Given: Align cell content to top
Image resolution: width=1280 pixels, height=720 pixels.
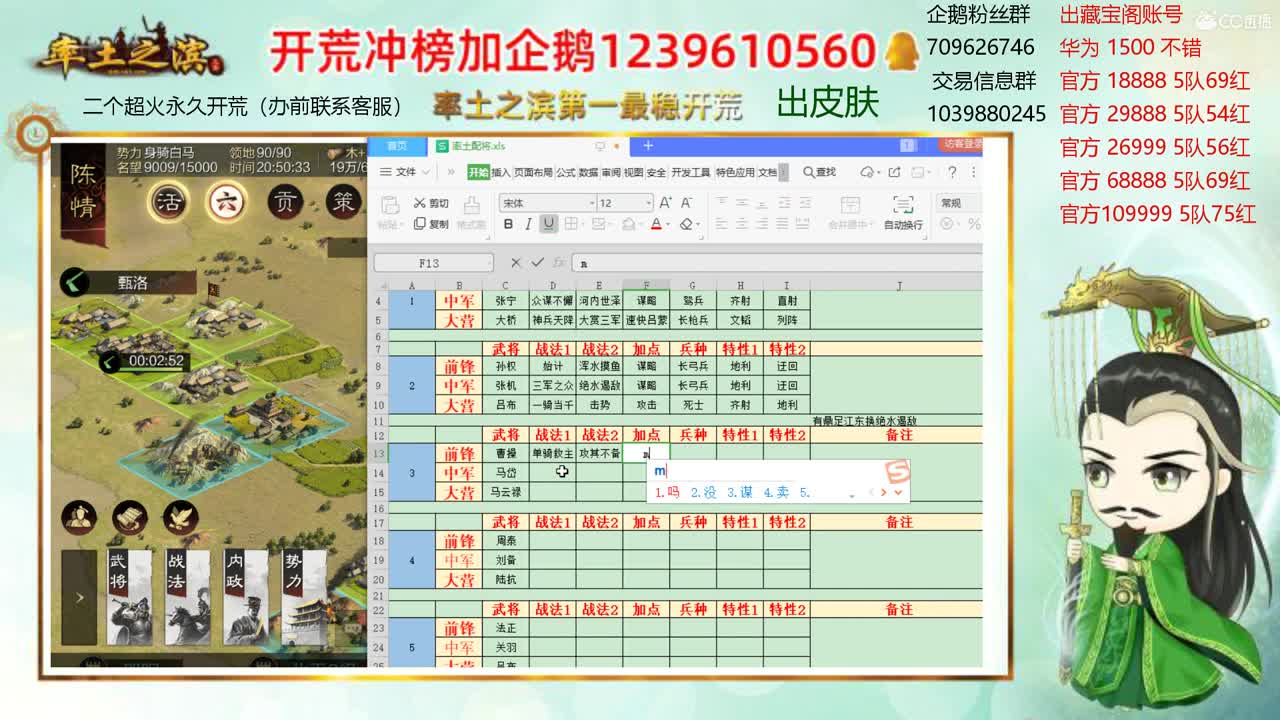Looking at the screenshot, I should [720, 203].
